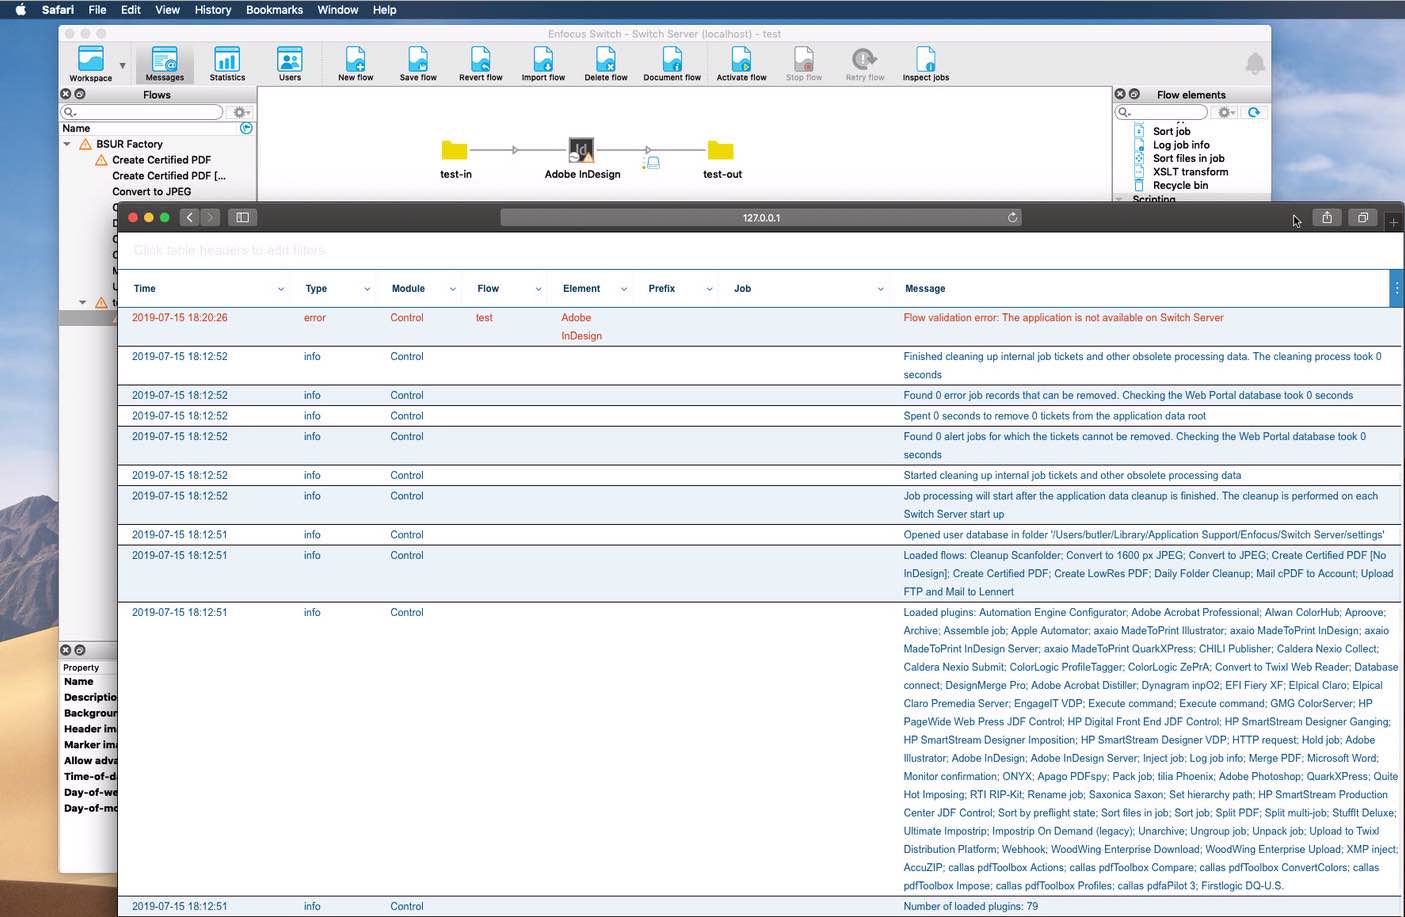Open the File menu

[x=97, y=10]
